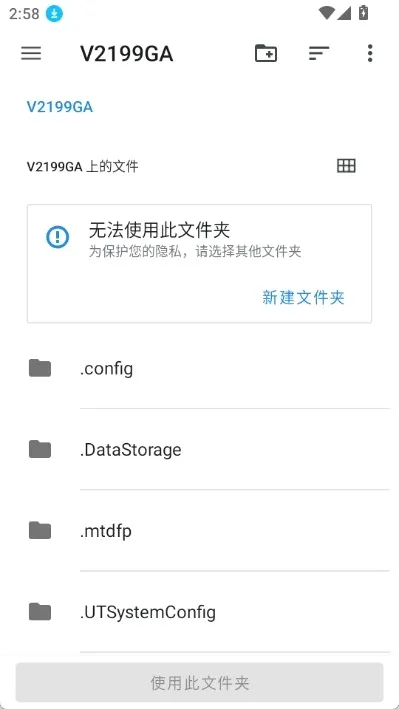
Task: Tap the V2199GA toolbar title
Action: click(127, 54)
